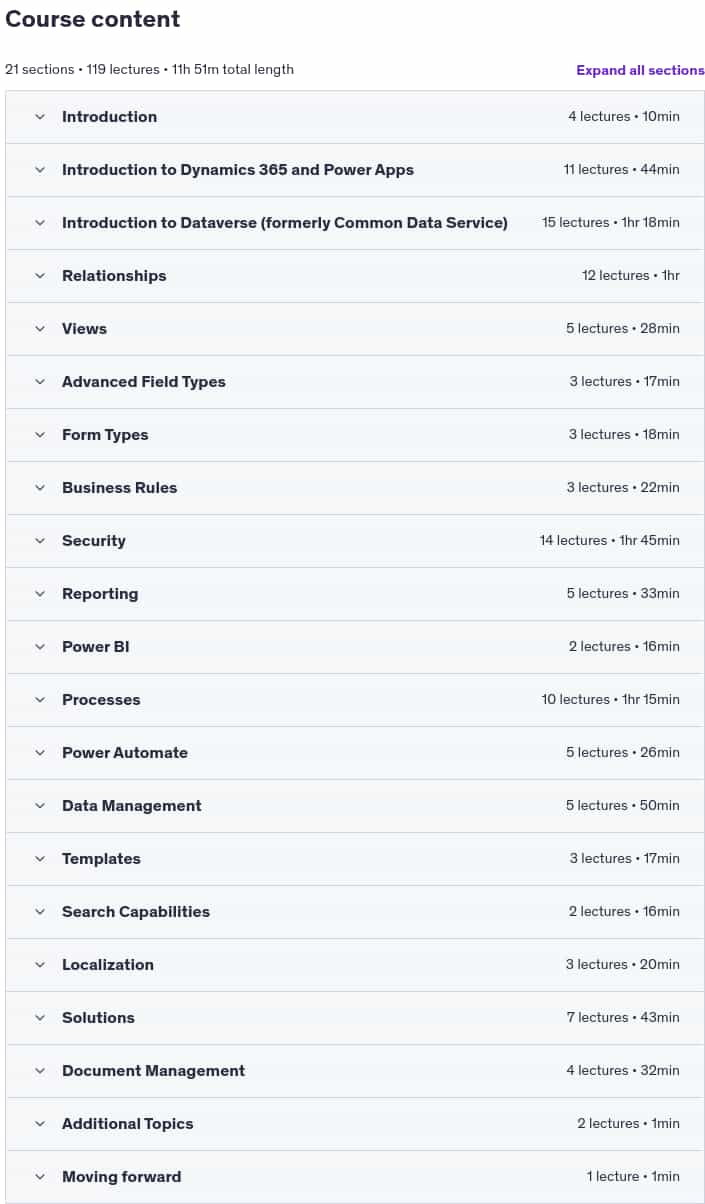Click the Power BI chevron icon

[x=40, y=647]
